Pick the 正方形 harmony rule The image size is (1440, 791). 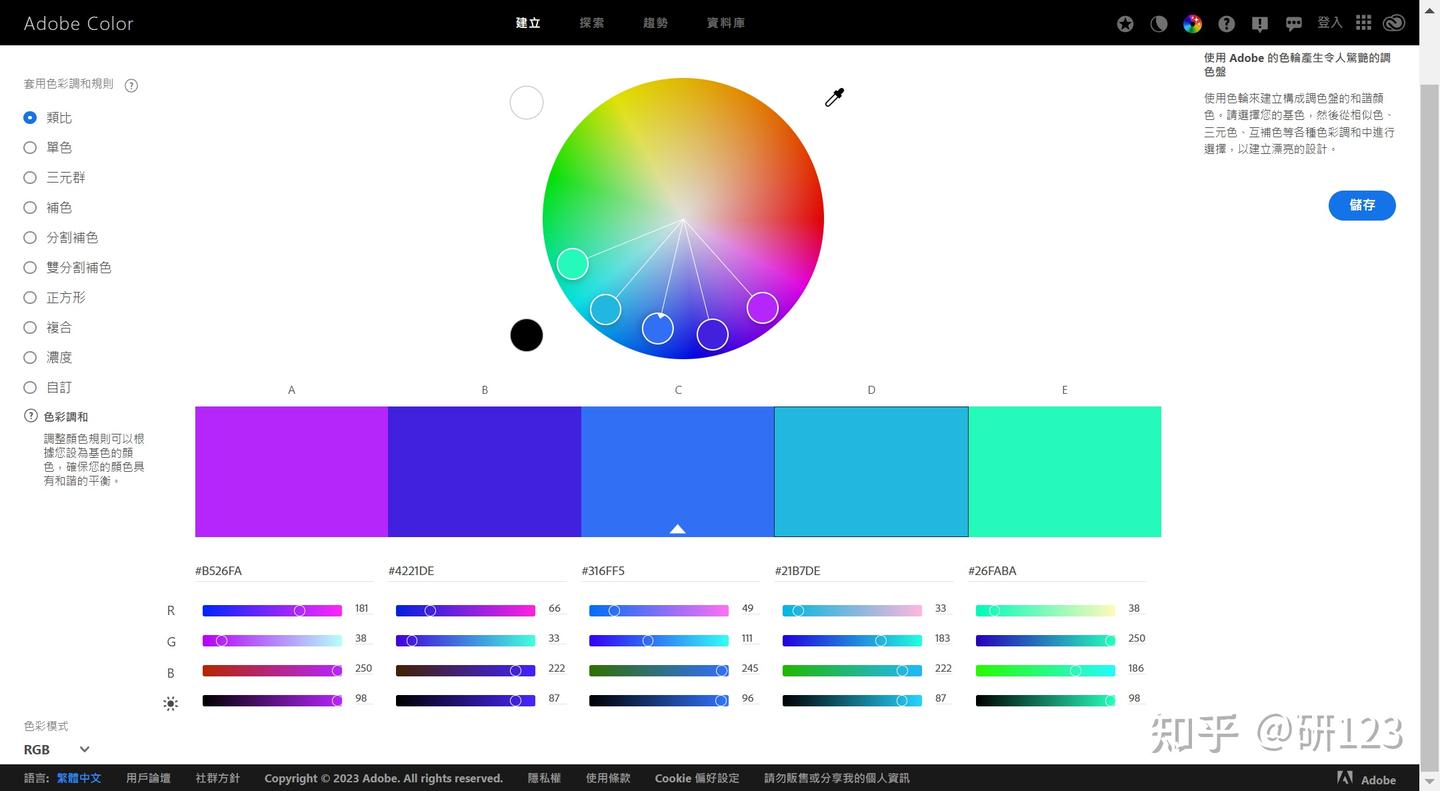pos(54,298)
